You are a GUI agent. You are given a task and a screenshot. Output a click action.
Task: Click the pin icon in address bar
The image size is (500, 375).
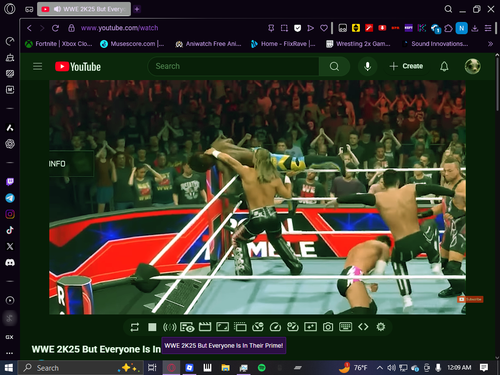pyautogui.click(x=271, y=28)
